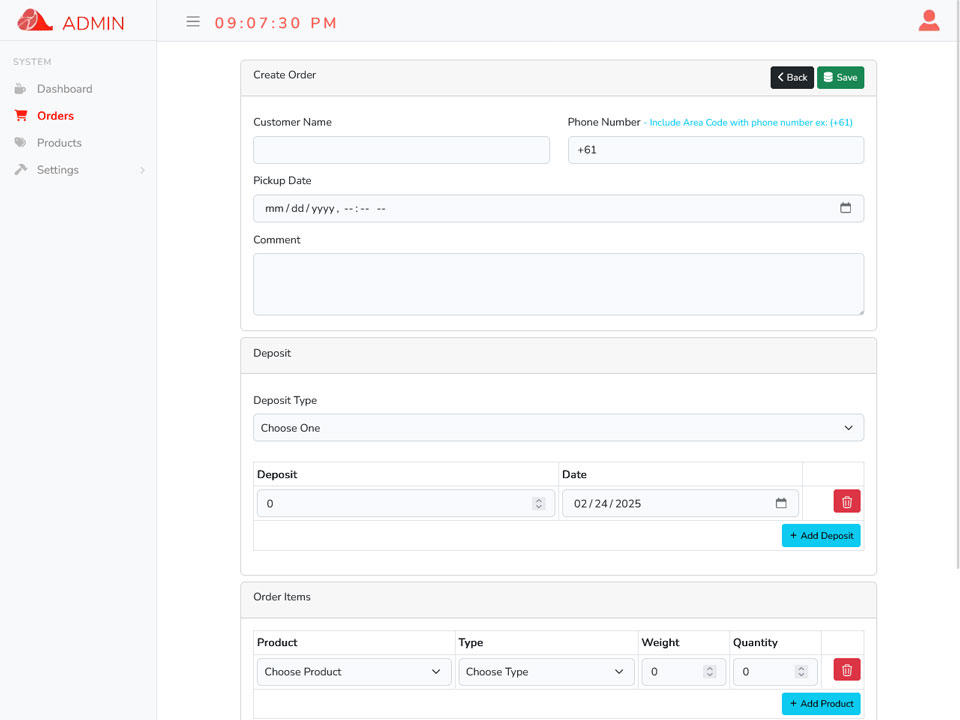Click the Back button

point(792,77)
